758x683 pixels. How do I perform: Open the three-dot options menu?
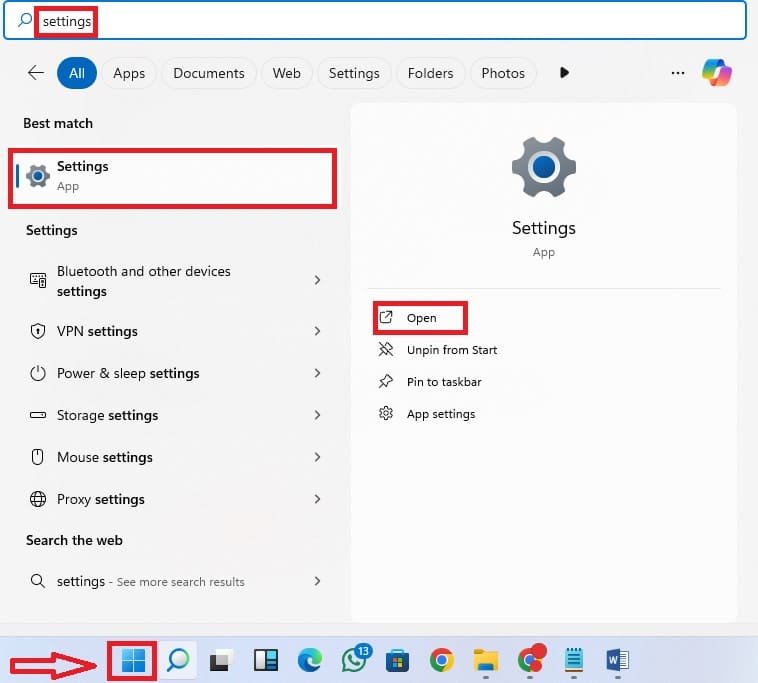(x=678, y=73)
